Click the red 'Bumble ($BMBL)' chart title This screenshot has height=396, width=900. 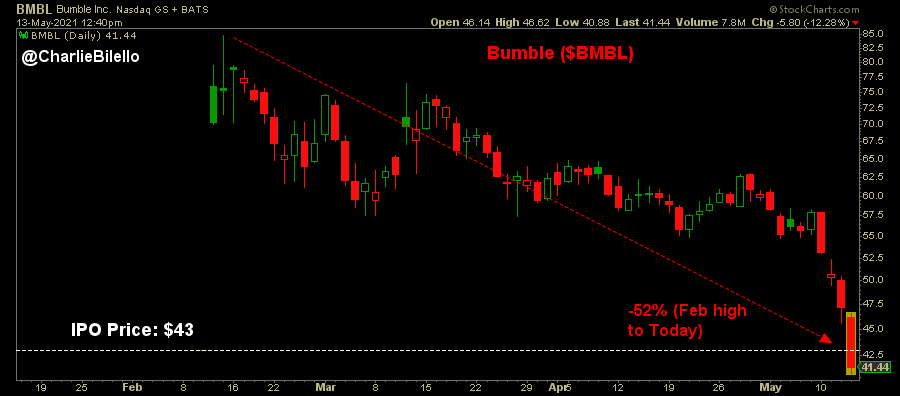pos(560,53)
